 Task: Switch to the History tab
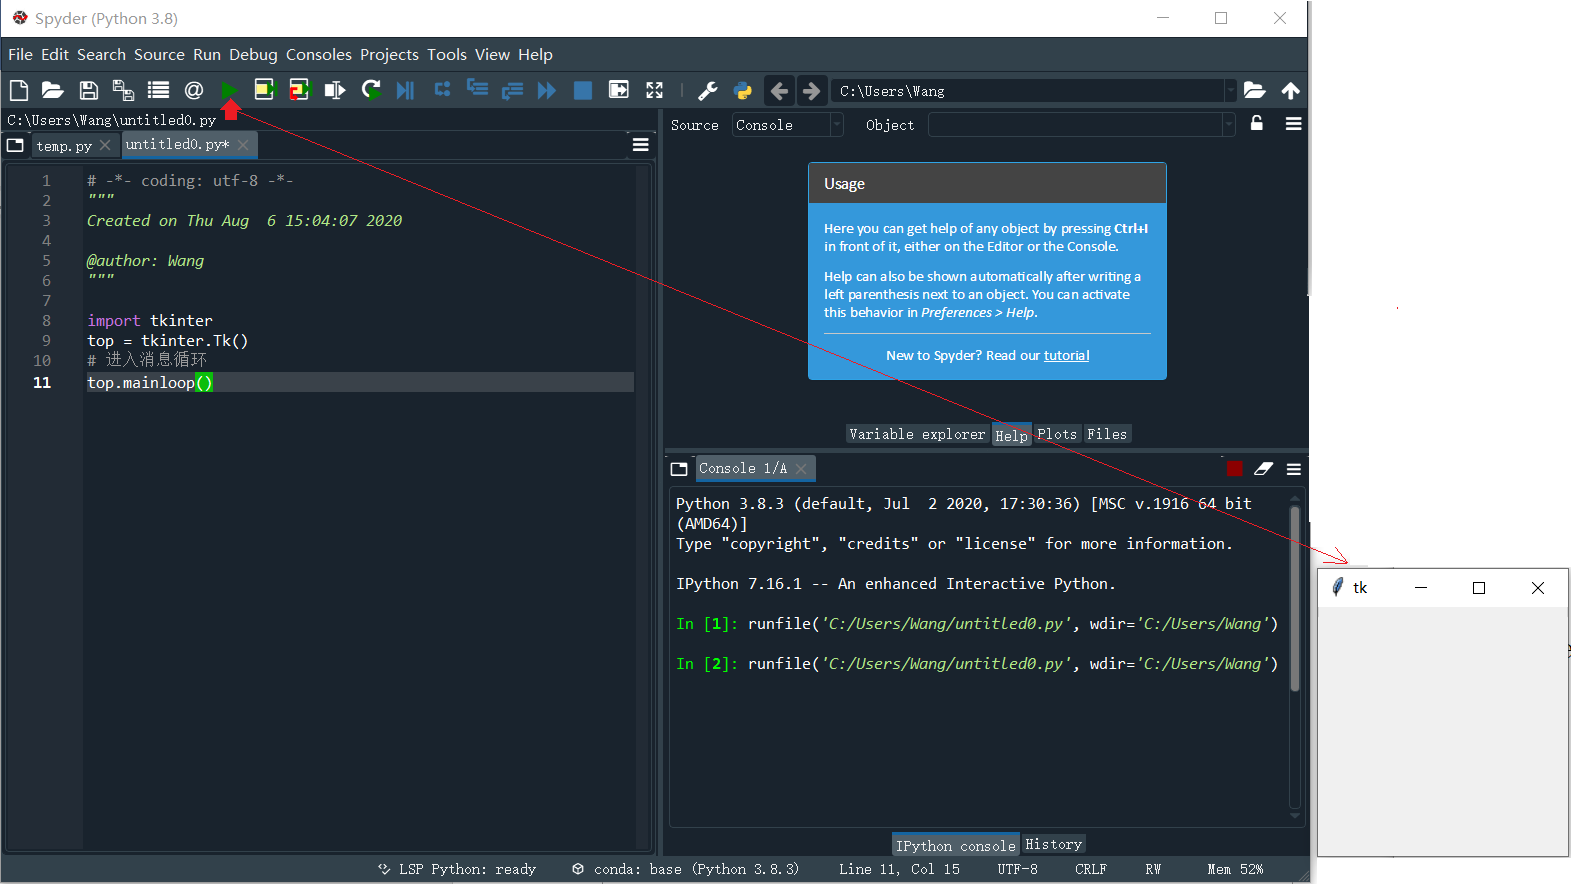(x=1053, y=845)
